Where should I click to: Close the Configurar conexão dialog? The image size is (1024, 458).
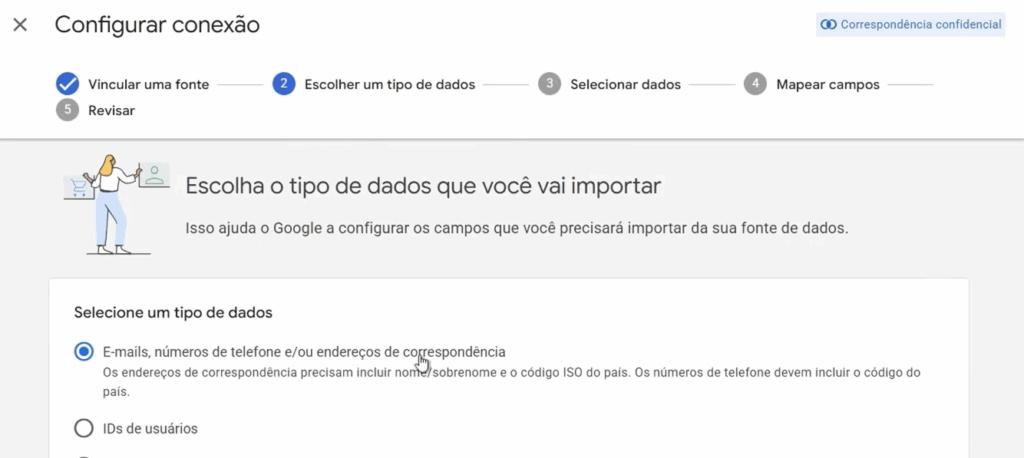(x=20, y=25)
